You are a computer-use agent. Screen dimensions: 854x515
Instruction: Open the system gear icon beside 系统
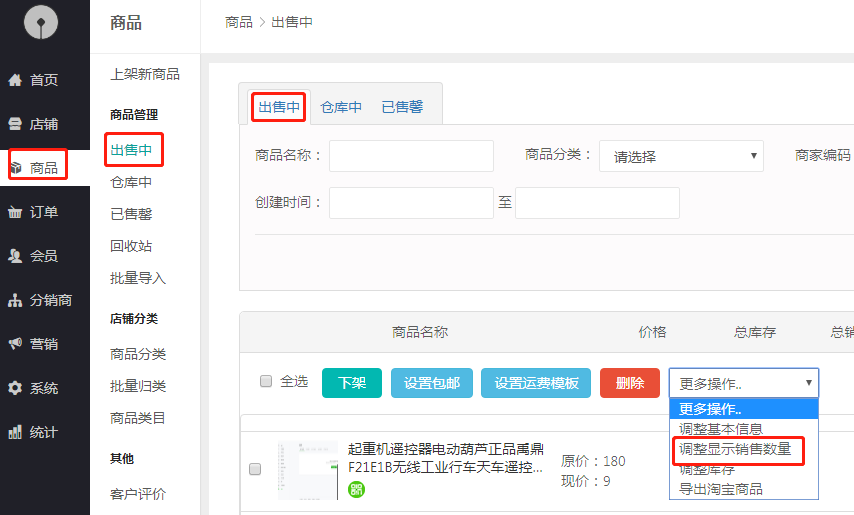tap(15, 388)
